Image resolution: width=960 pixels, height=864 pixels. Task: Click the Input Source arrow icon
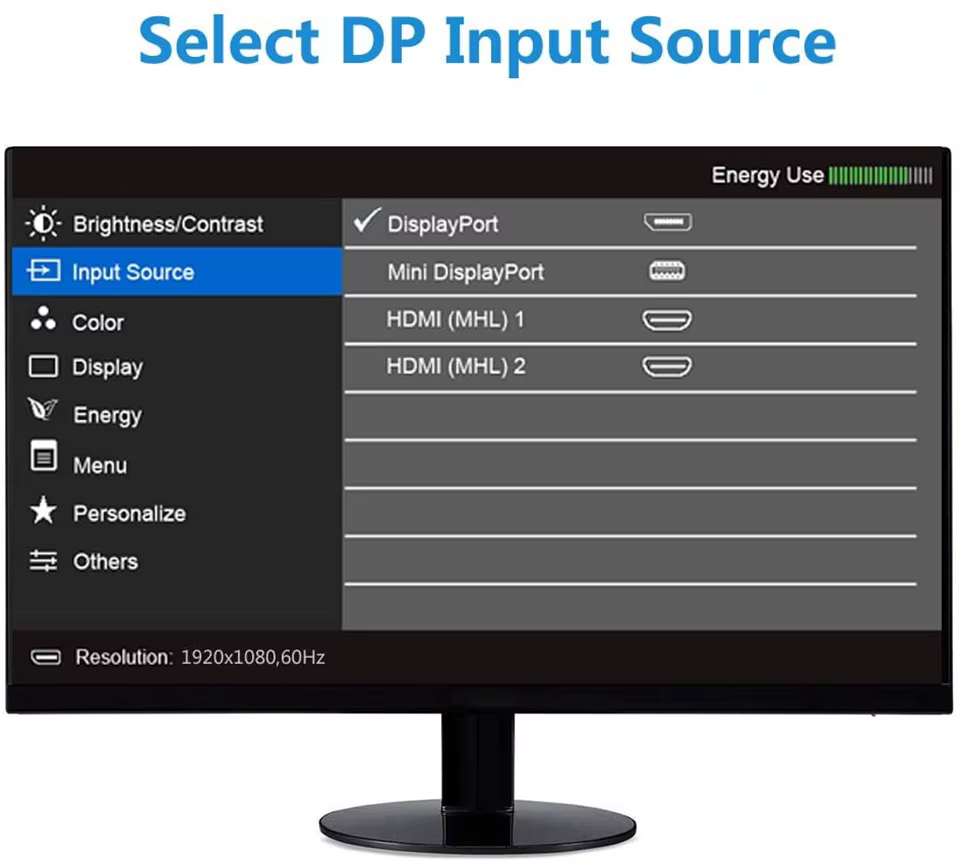pos(43,270)
